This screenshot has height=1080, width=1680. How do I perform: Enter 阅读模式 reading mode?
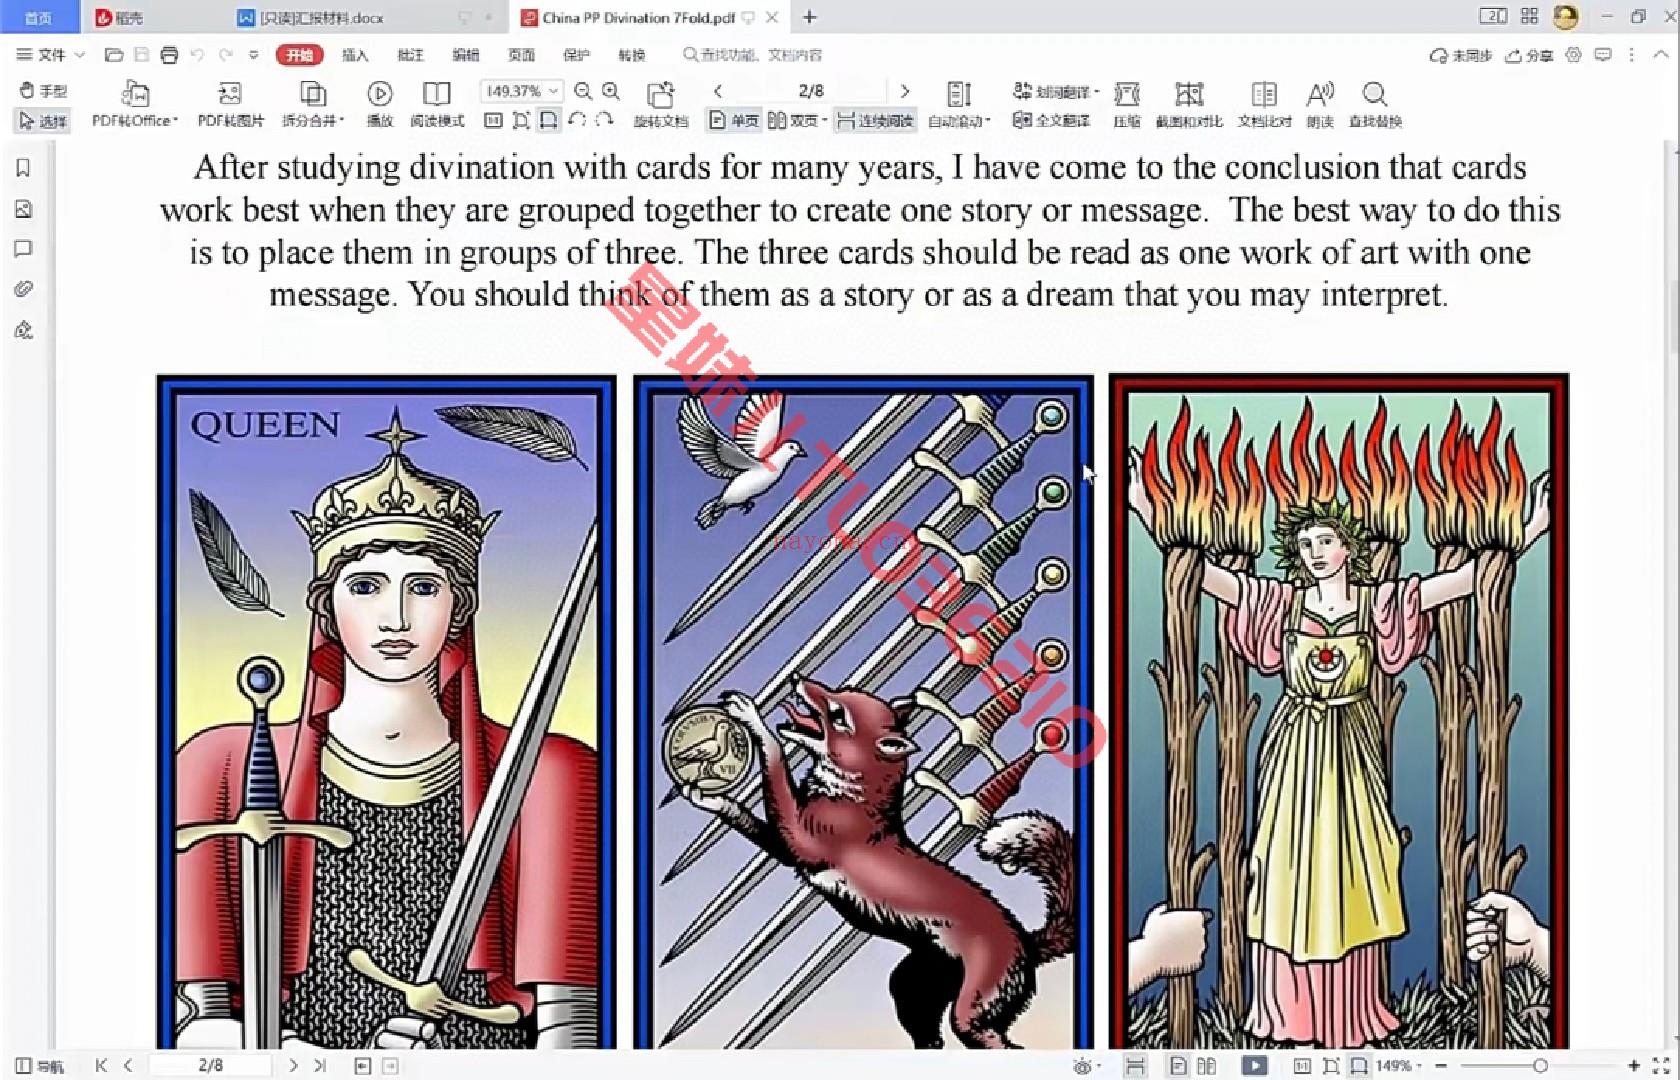click(437, 105)
